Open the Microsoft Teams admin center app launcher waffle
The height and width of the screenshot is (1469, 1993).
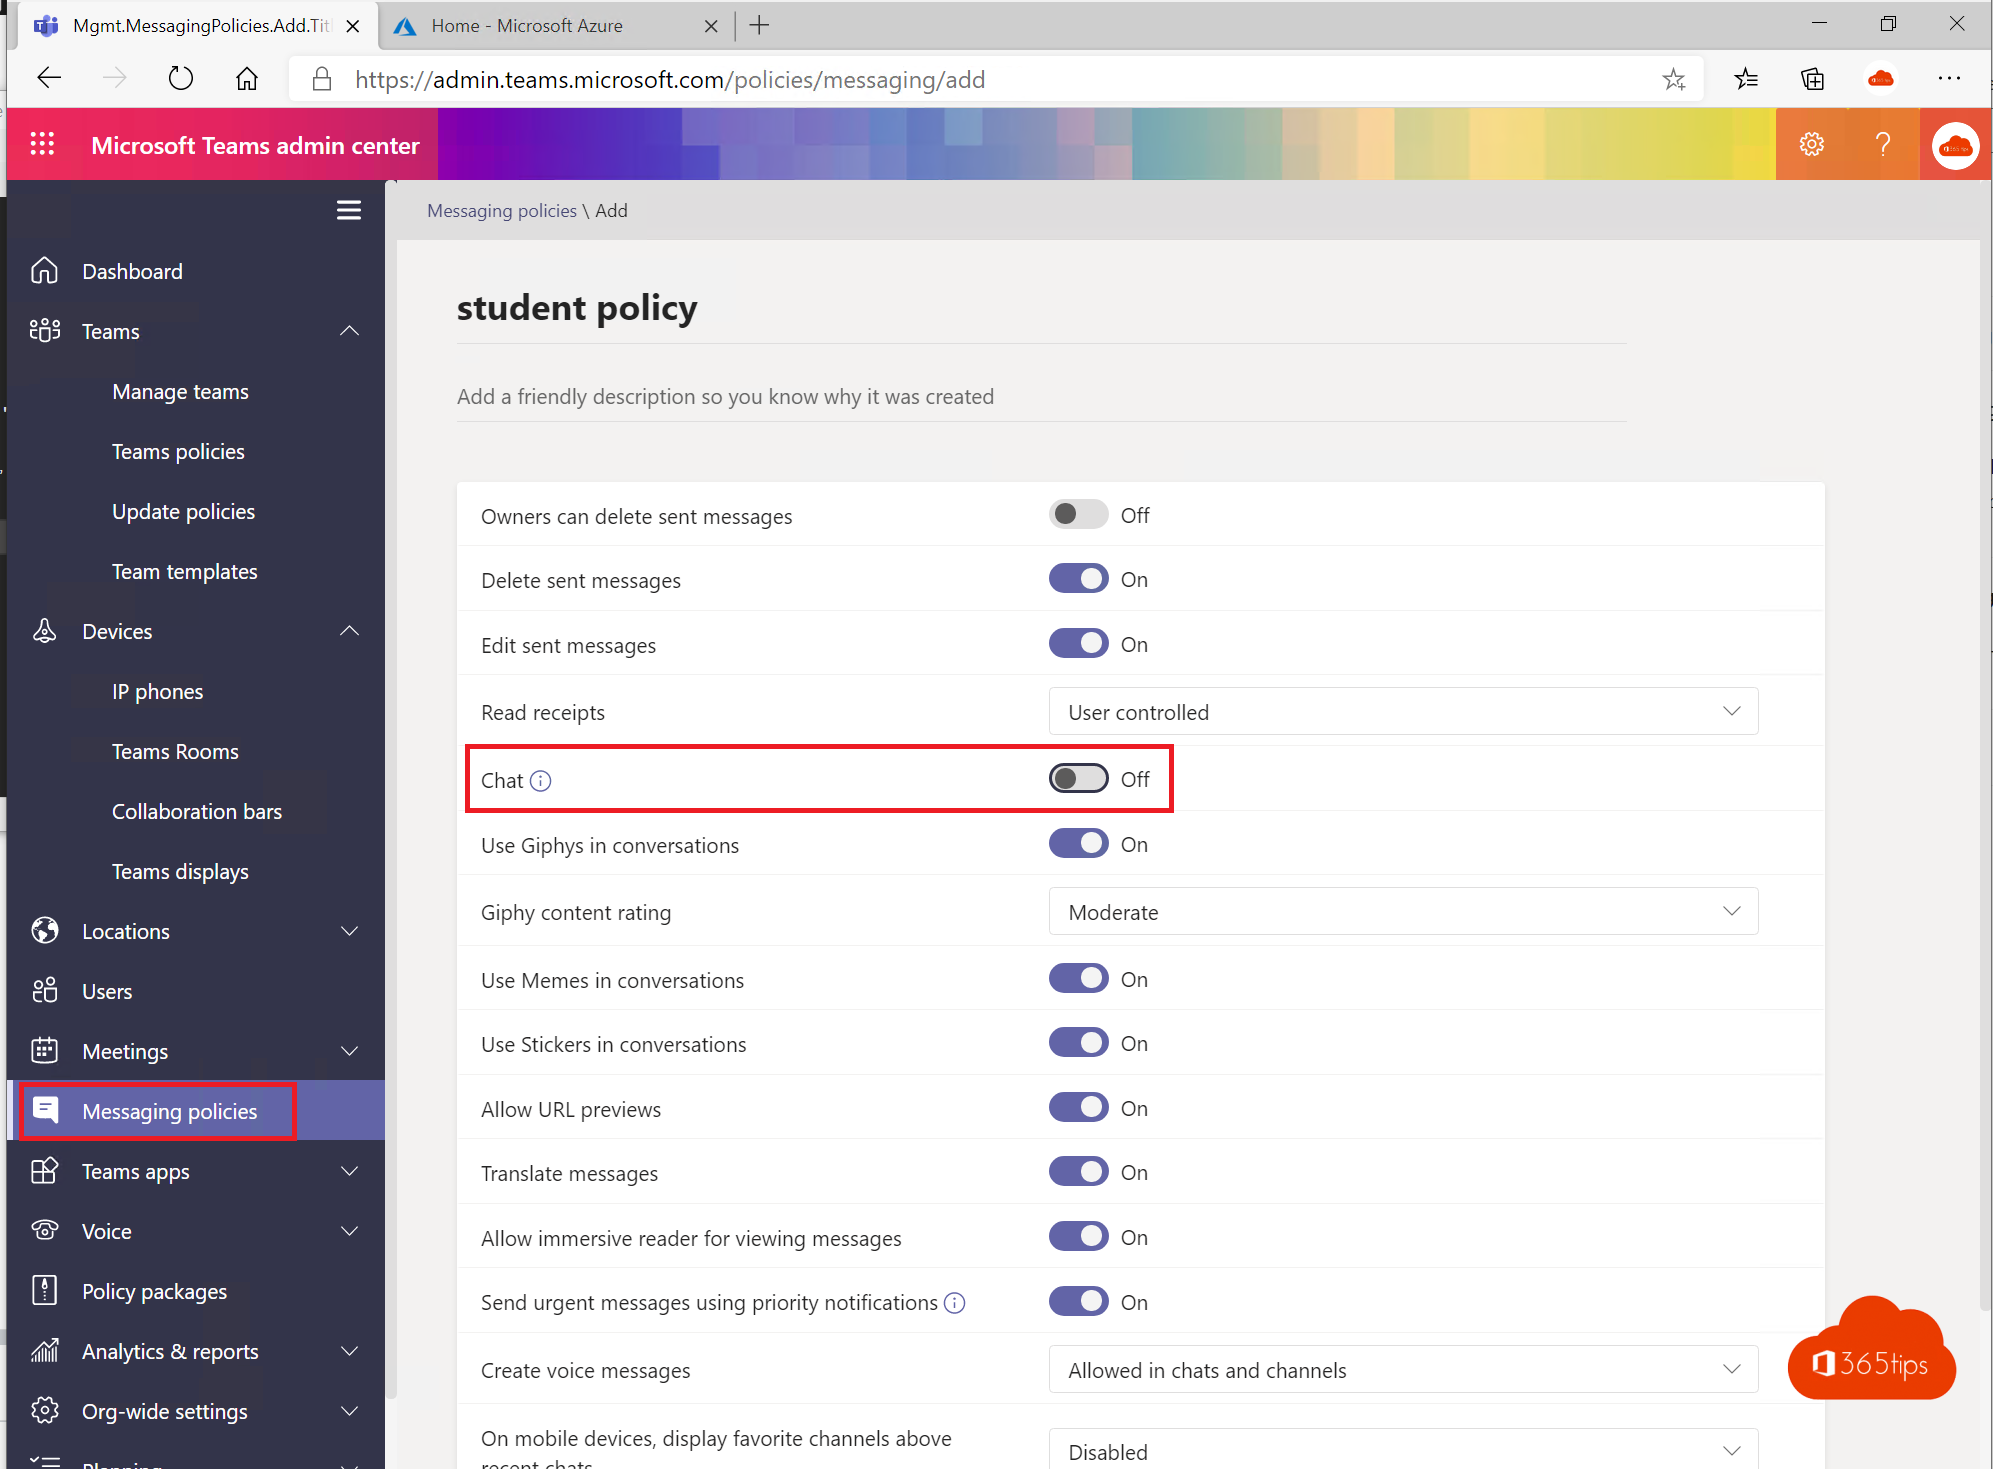pos(42,144)
